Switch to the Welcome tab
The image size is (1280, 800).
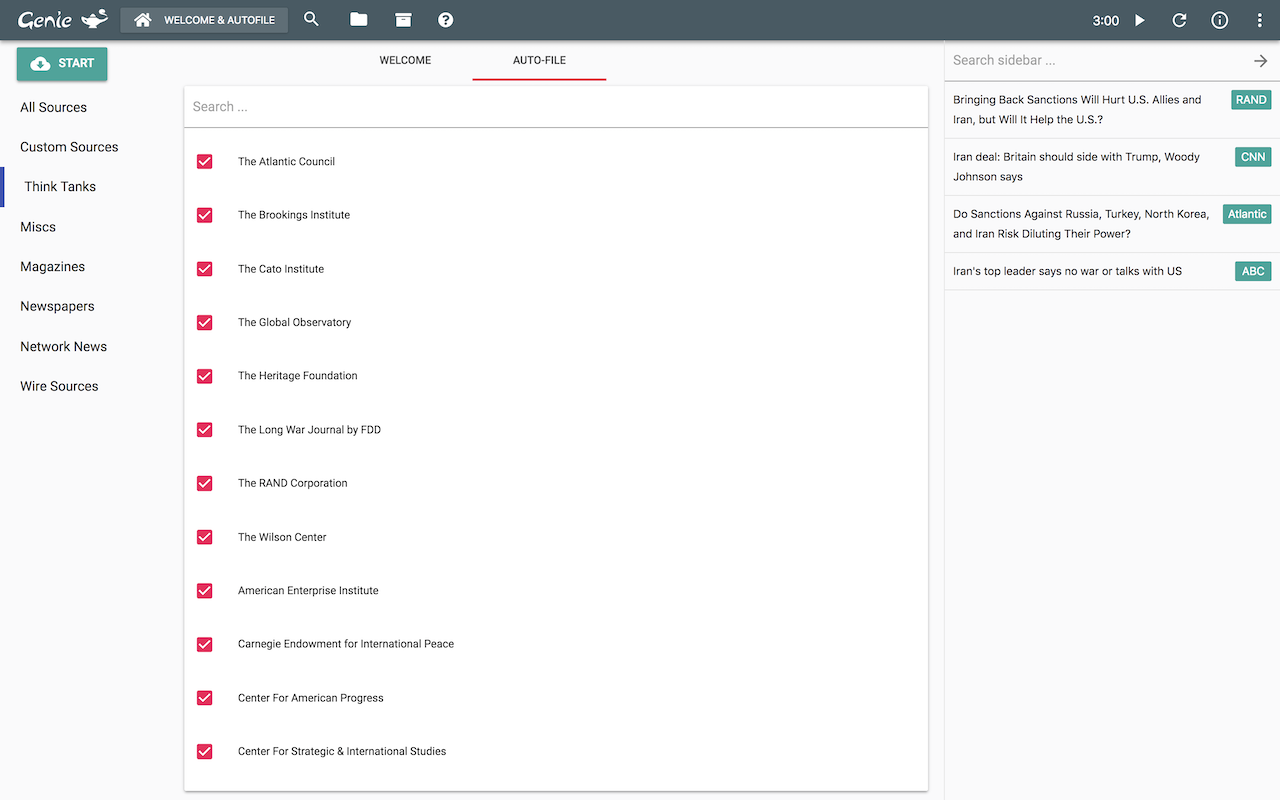pos(405,61)
